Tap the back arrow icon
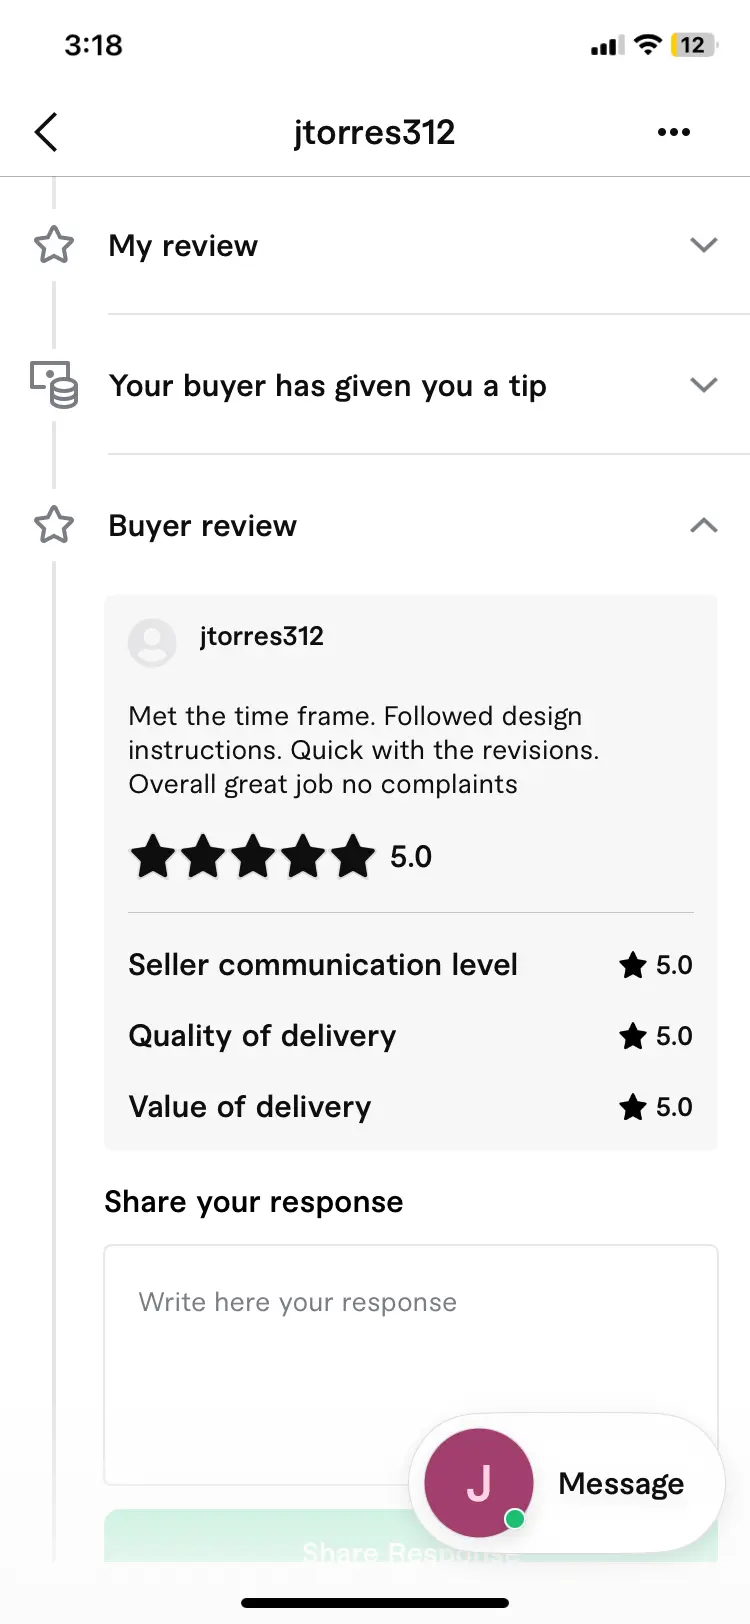Image resolution: width=750 pixels, height=1624 pixels. [46, 132]
